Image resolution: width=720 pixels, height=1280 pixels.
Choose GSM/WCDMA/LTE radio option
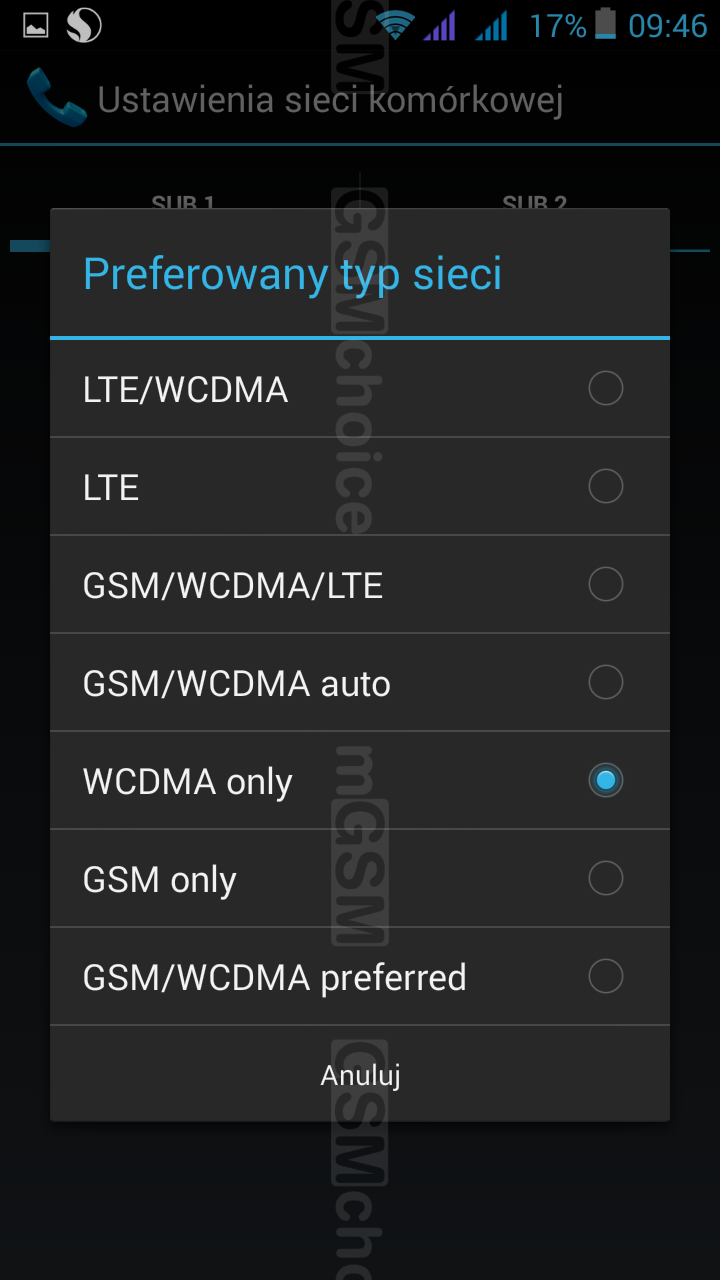(x=606, y=584)
